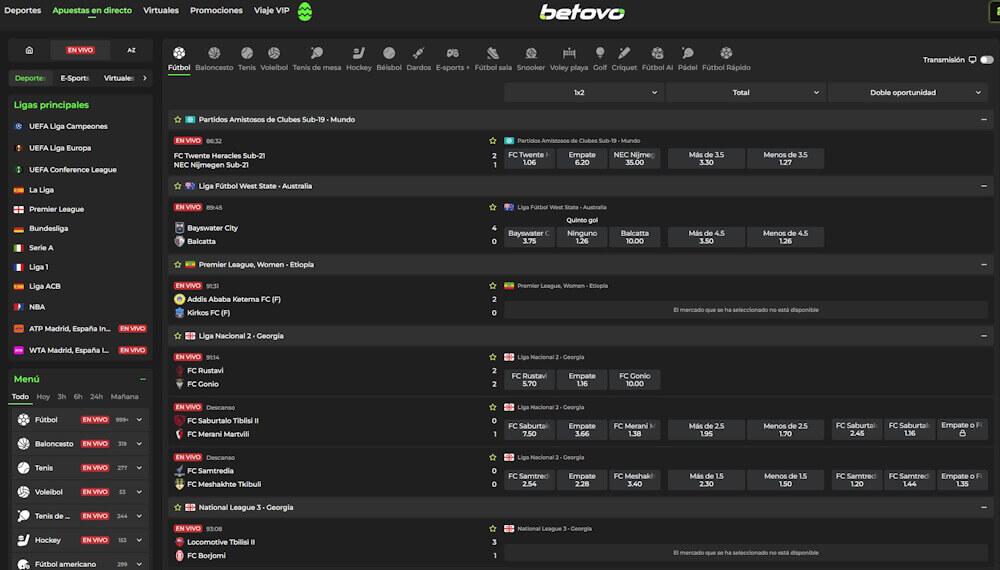Select the Fútbol sala icon
Screen dimensions: 1000x570
tap(493, 53)
